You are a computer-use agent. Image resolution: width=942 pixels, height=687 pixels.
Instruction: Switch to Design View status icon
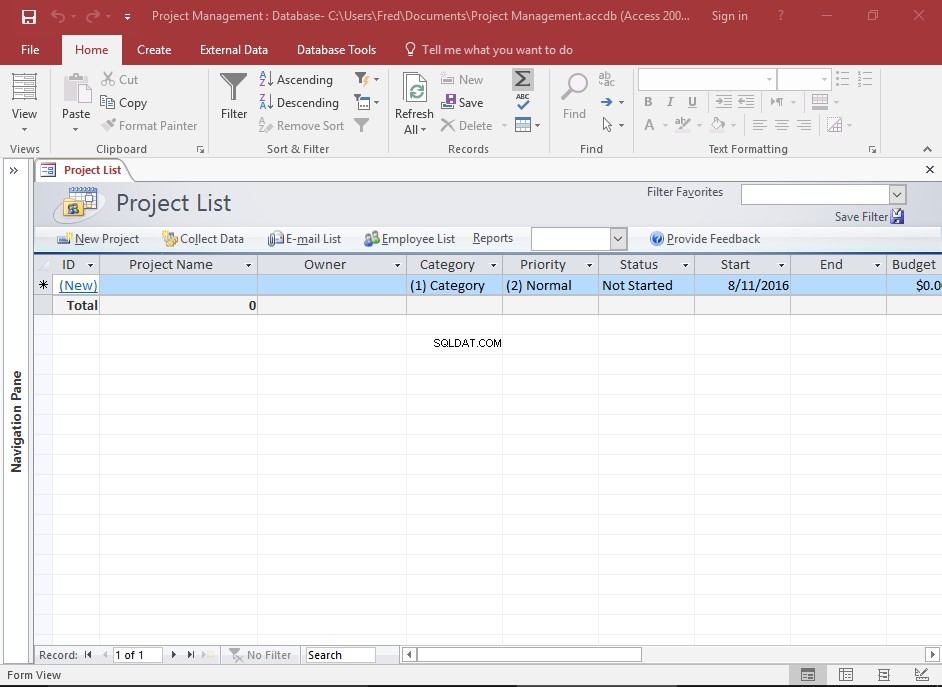click(921, 675)
